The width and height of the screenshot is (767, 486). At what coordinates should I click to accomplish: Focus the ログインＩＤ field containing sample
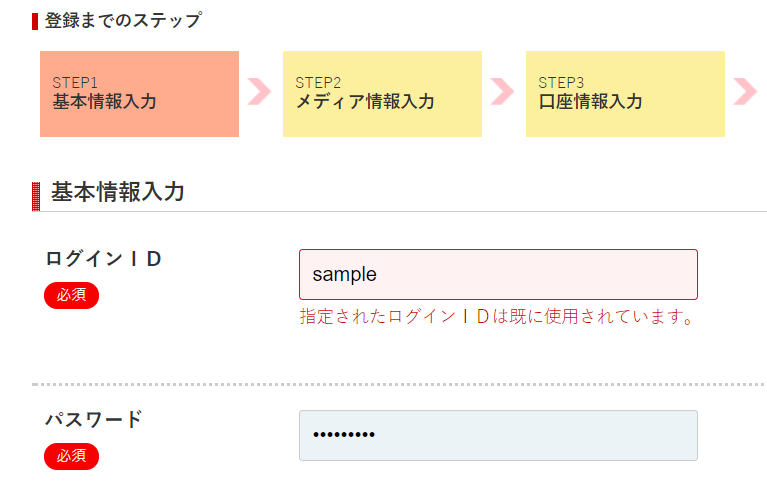click(498, 274)
